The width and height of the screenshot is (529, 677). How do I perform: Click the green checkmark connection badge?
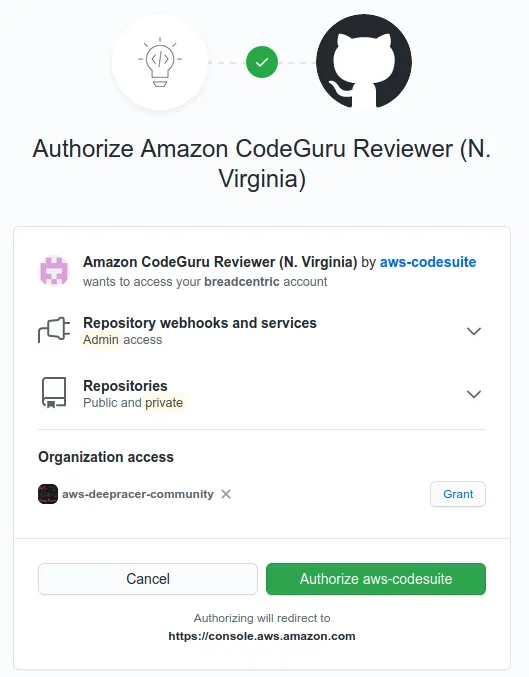click(262, 62)
